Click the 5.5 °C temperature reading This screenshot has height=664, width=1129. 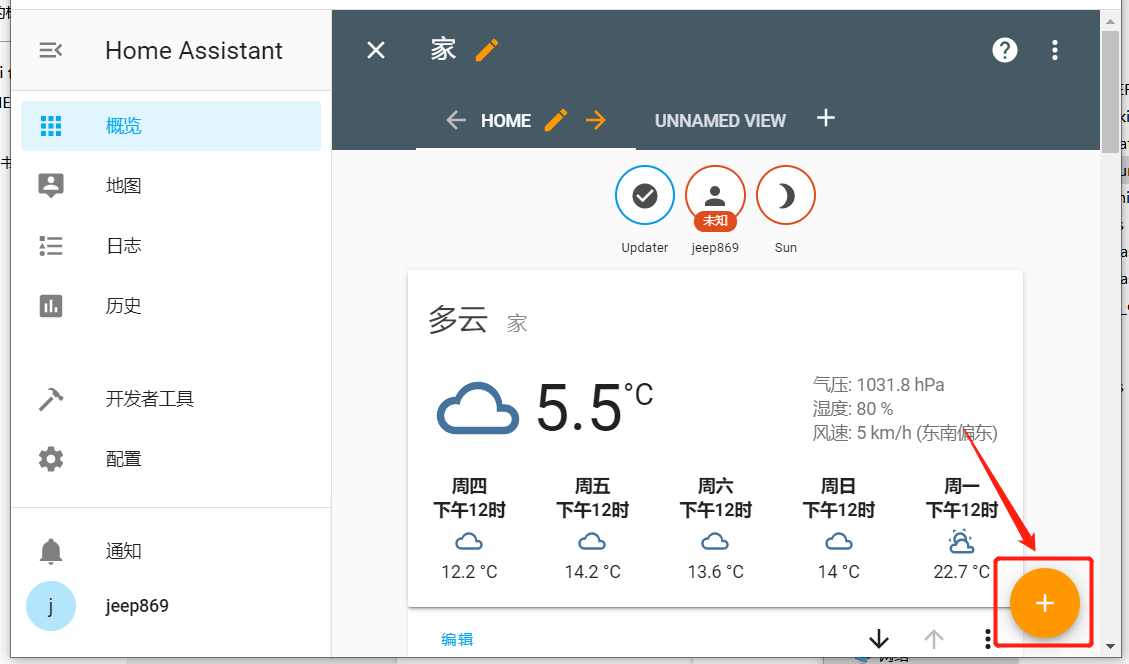tap(595, 407)
